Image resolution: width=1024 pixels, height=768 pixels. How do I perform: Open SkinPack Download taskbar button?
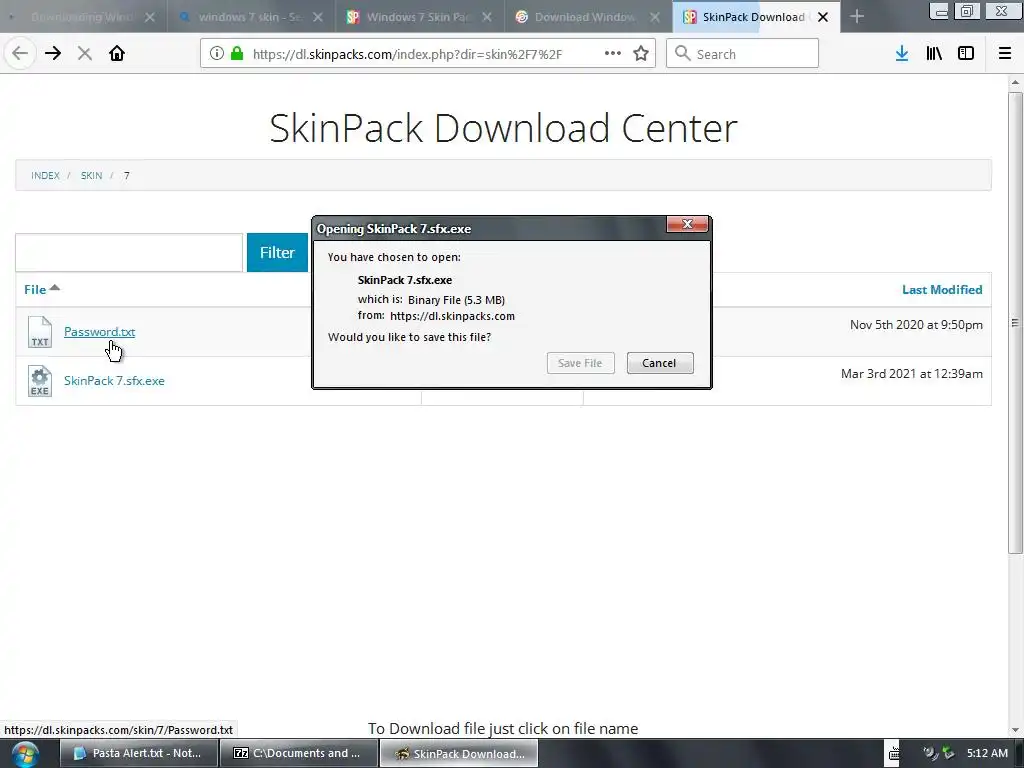(459, 754)
